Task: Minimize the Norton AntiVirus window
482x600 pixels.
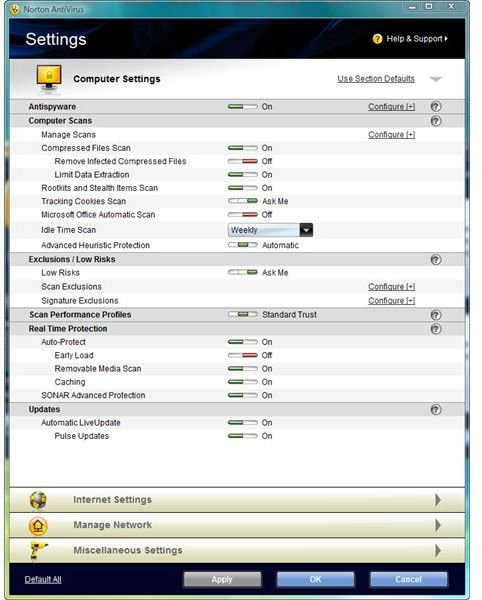Action: 412,7
